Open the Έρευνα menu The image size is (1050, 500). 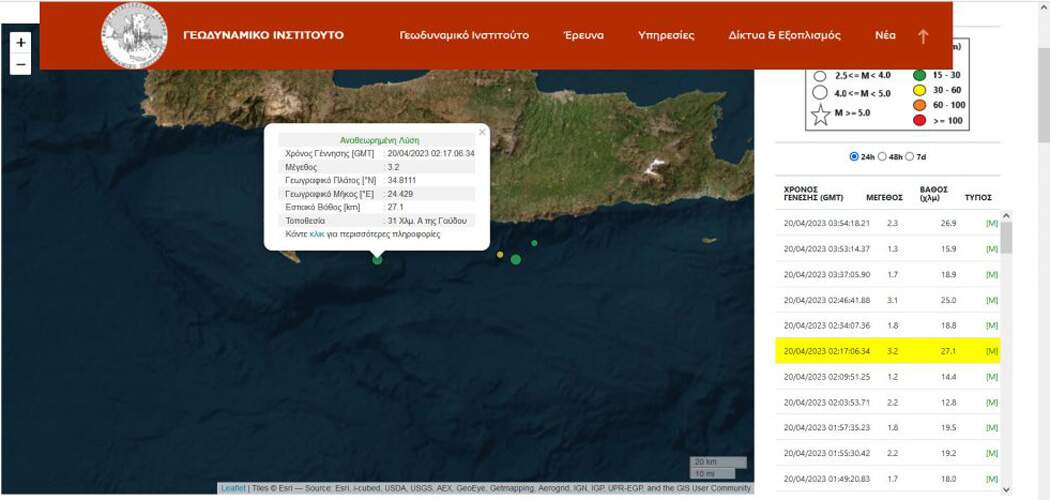click(584, 36)
